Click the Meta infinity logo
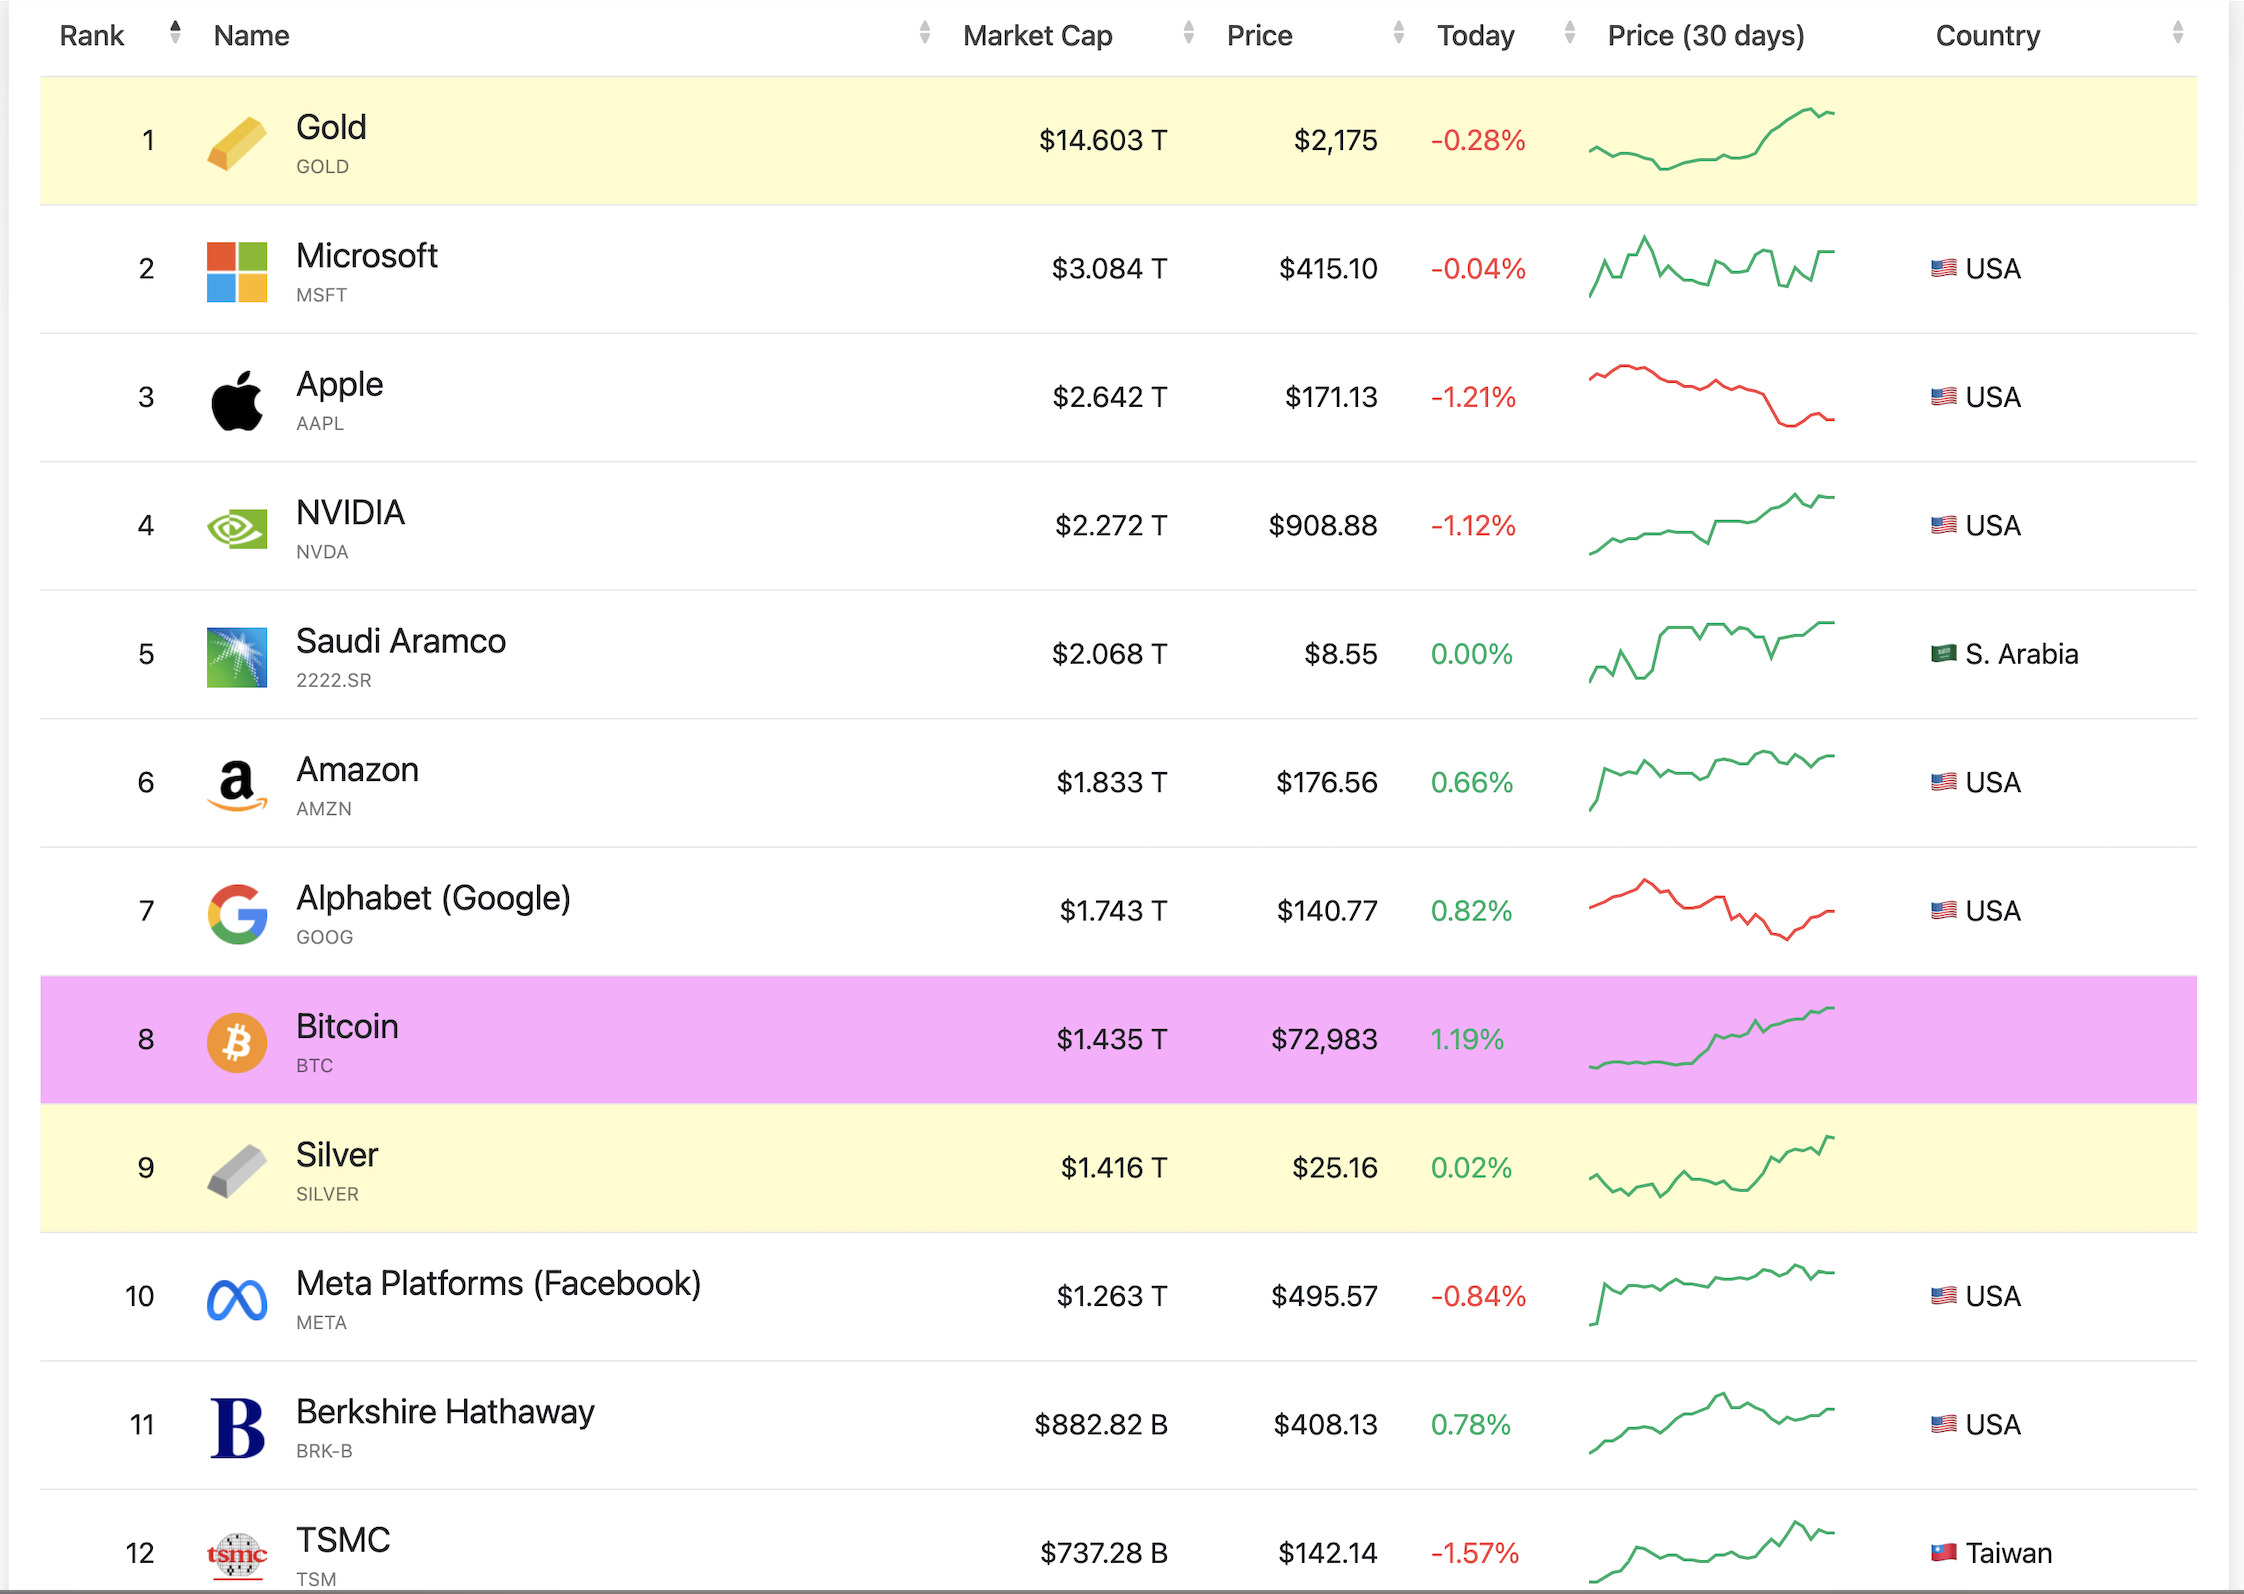The width and height of the screenshot is (2244, 1594). coord(237,1299)
